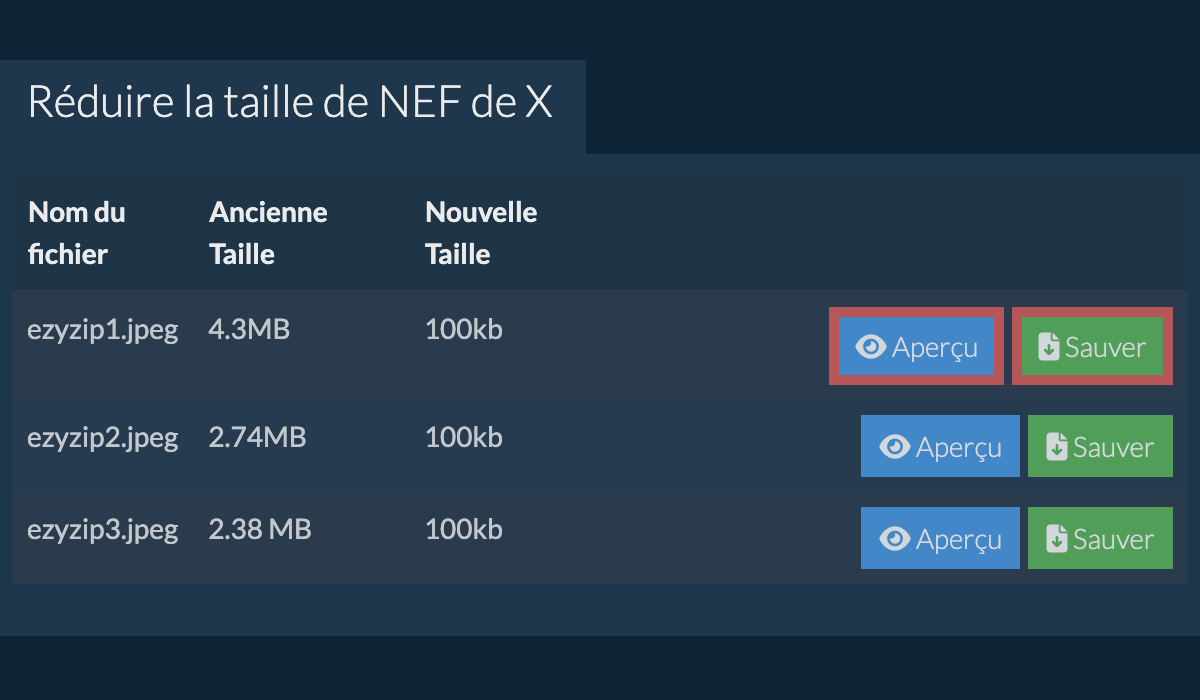Select the ezyzip2.jpeg file name
This screenshot has height=700, width=1200.
coord(103,437)
